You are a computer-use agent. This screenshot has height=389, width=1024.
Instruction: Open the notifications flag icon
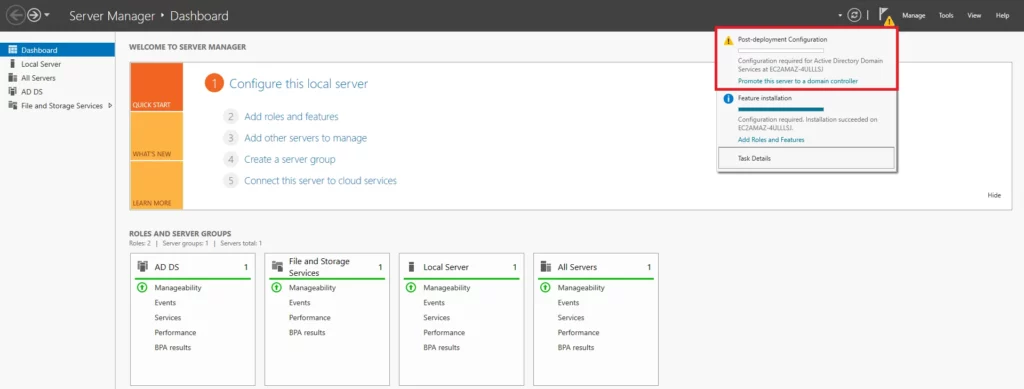pos(885,16)
